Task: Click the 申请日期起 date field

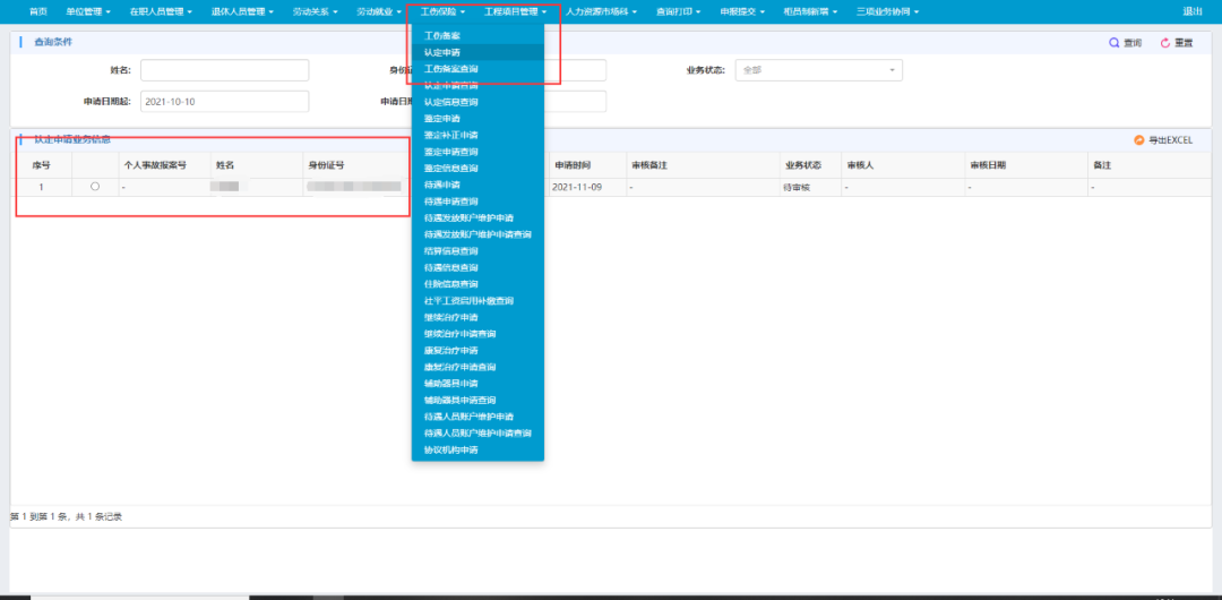Action: 224,101
